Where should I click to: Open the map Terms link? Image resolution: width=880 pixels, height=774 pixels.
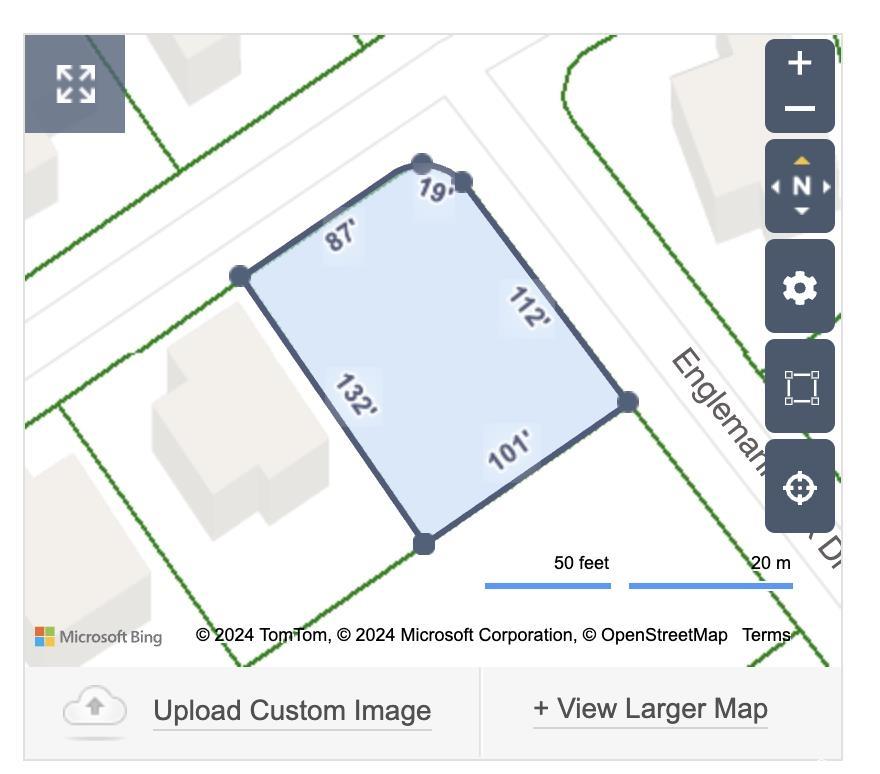pos(765,635)
